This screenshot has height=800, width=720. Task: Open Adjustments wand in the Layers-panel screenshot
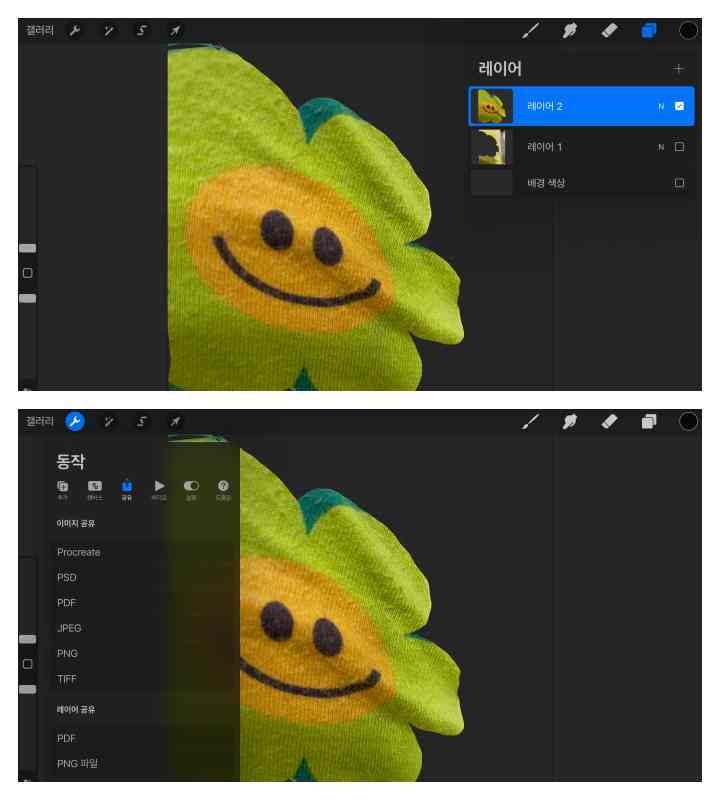109,31
